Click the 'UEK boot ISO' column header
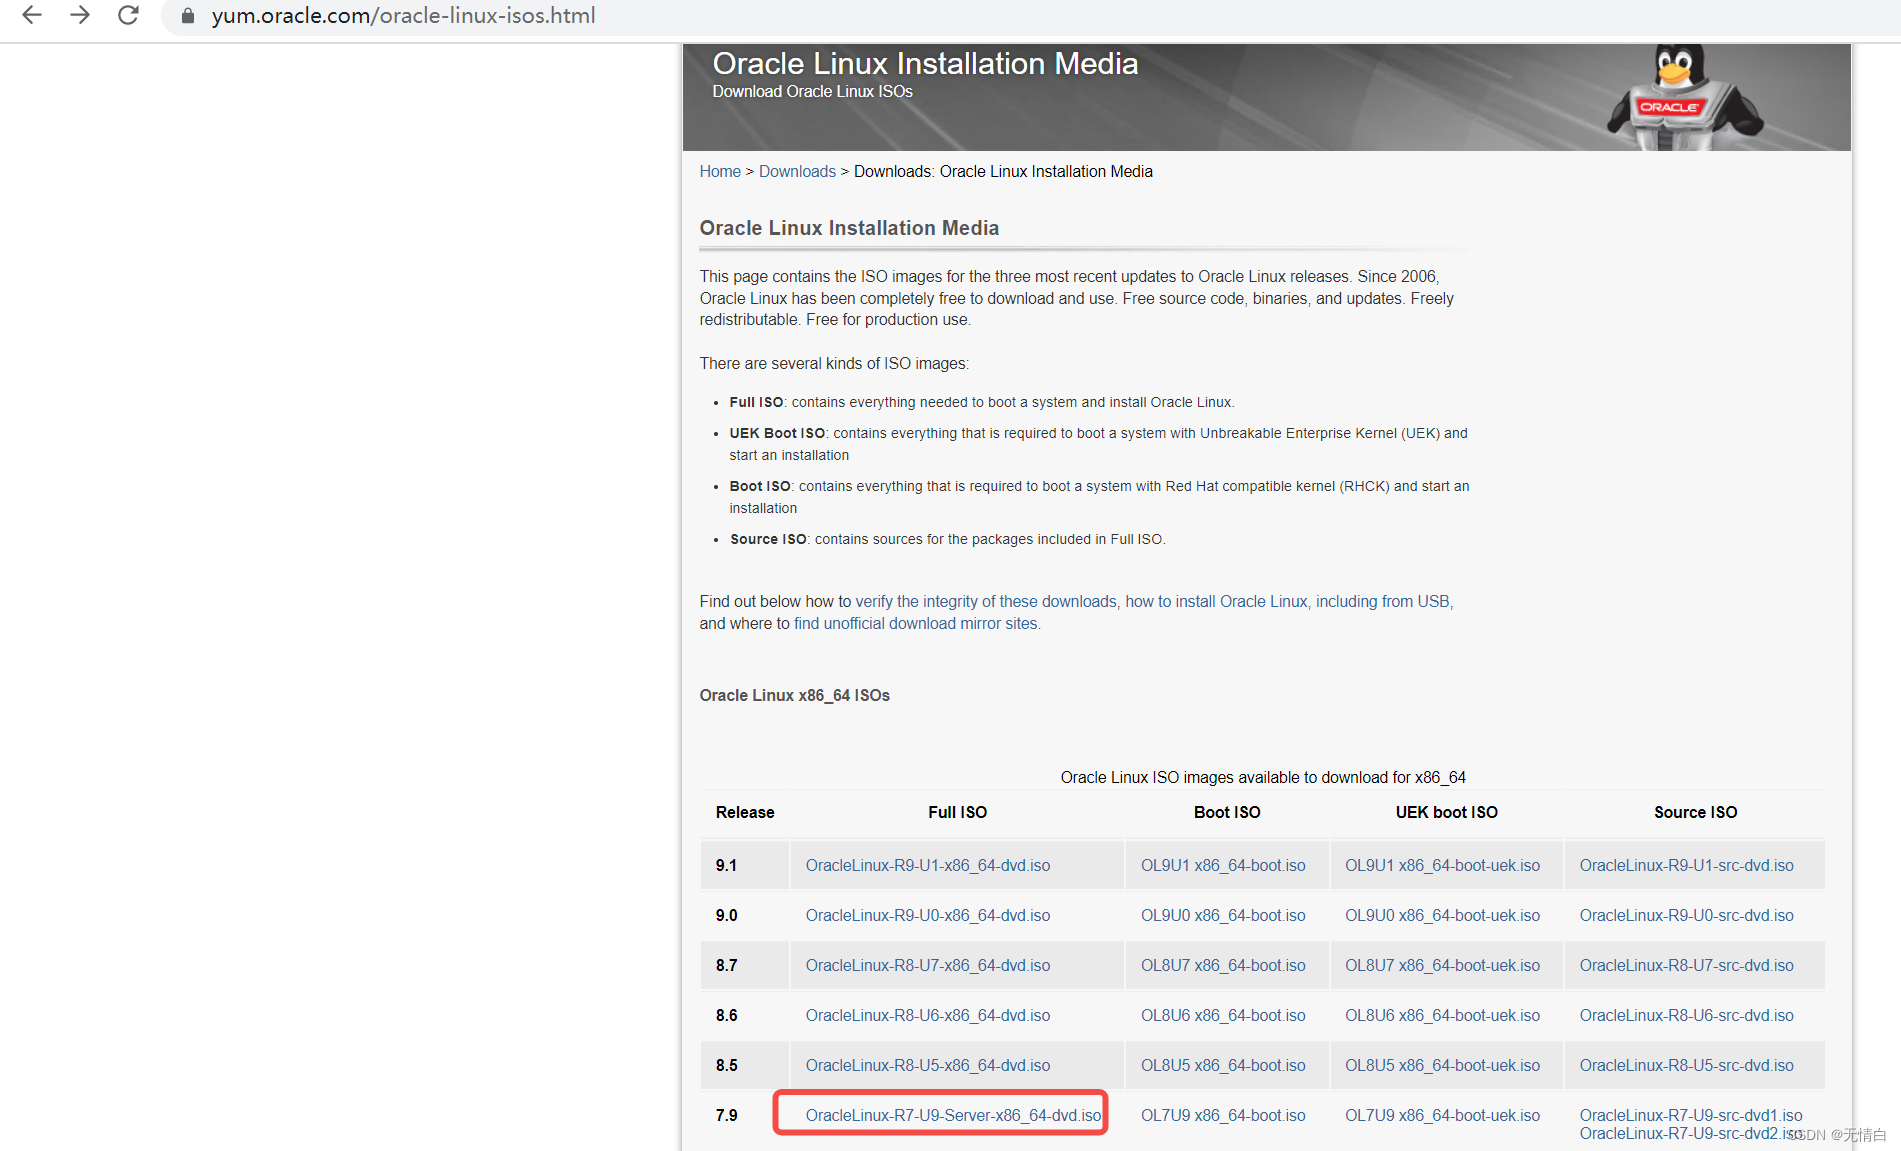Image resolution: width=1901 pixels, height=1151 pixels. (x=1446, y=812)
